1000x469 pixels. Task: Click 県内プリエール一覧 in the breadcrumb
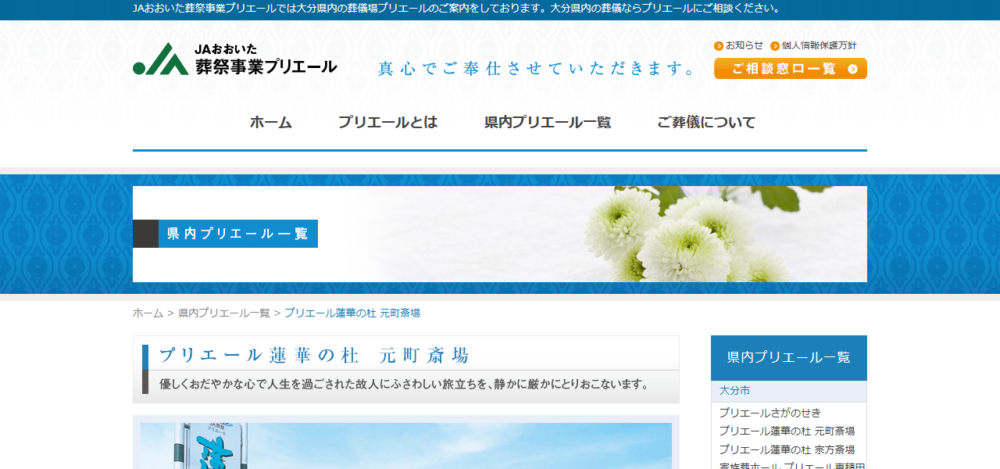click(x=224, y=313)
